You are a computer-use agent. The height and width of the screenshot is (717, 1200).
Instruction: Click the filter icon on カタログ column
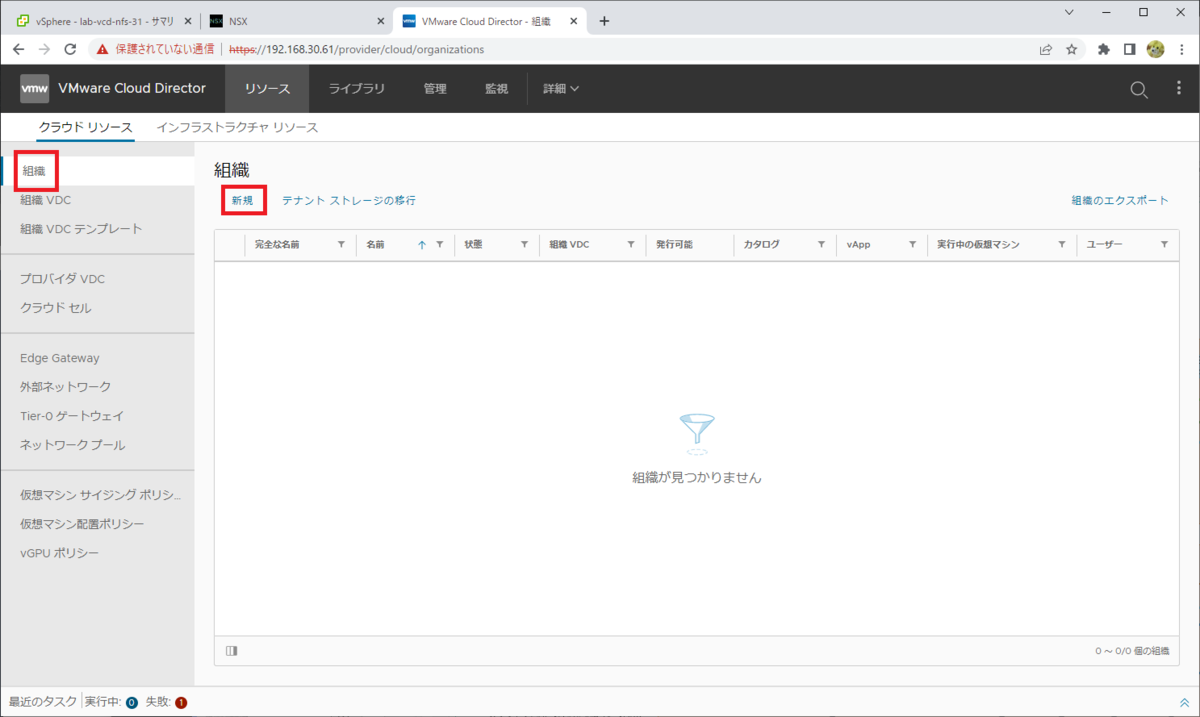[821, 245]
